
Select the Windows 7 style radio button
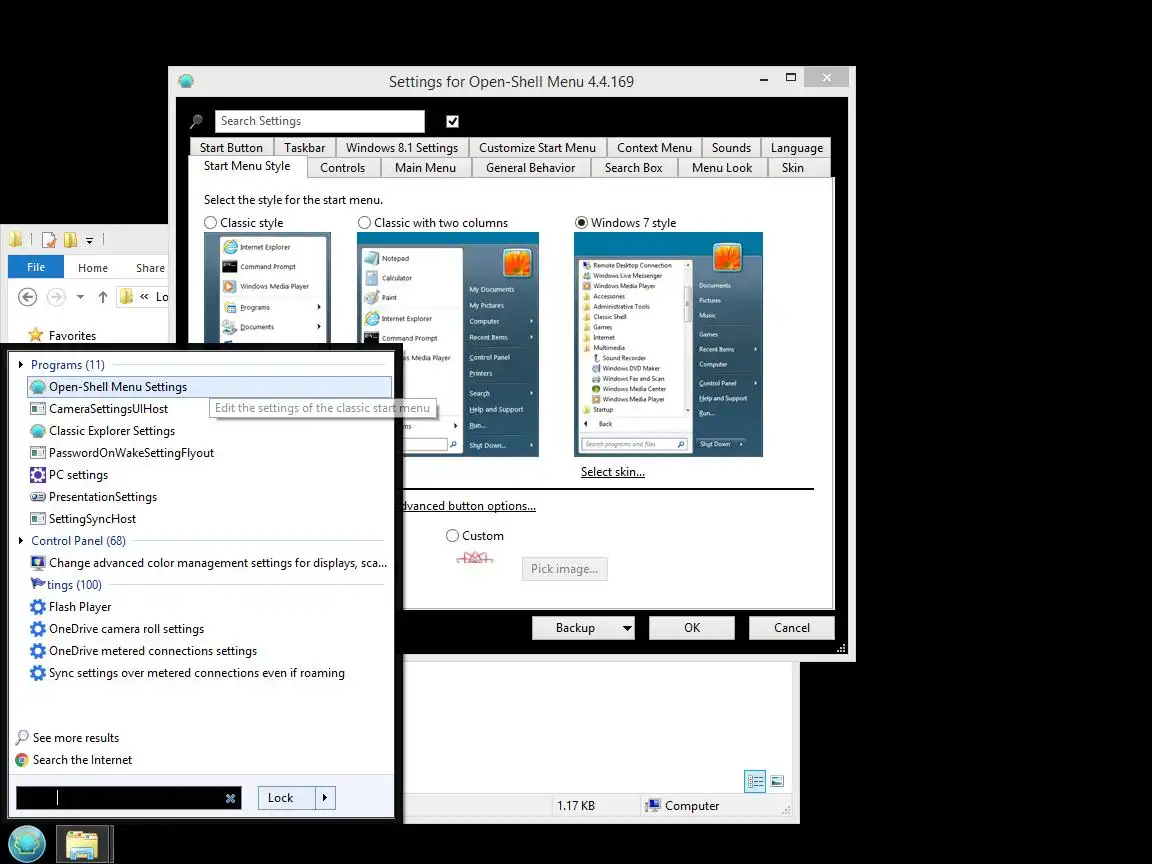[581, 223]
